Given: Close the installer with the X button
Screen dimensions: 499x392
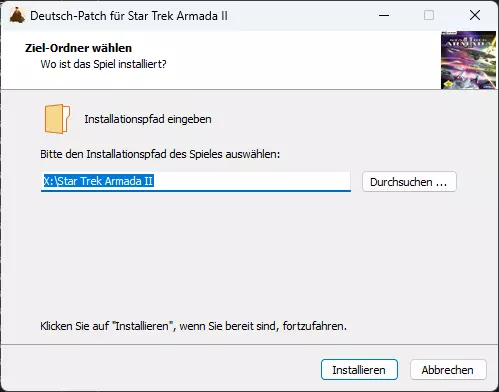Looking at the screenshot, I should click(475, 15).
